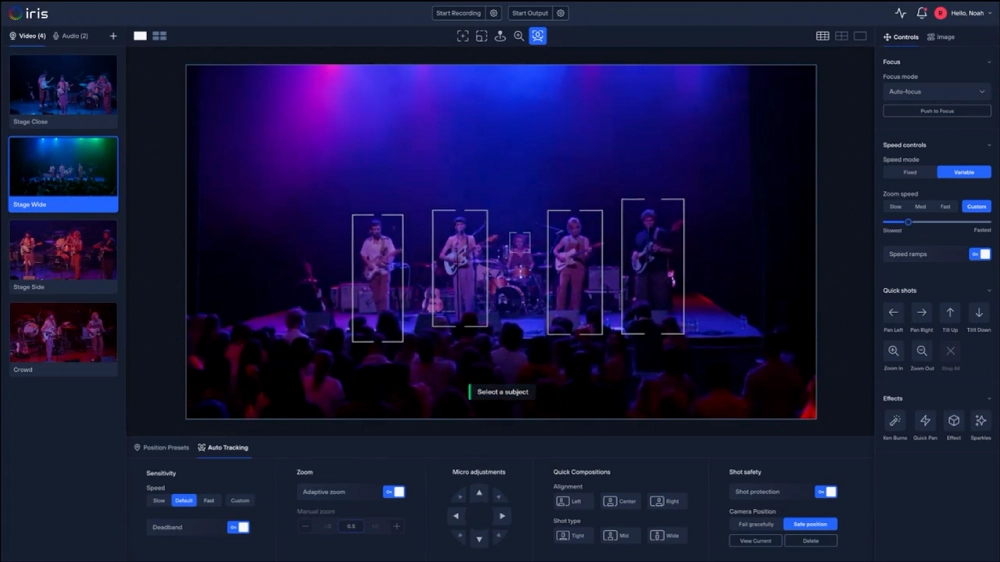
Task: Click the View Current button
Action: tap(755, 541)
